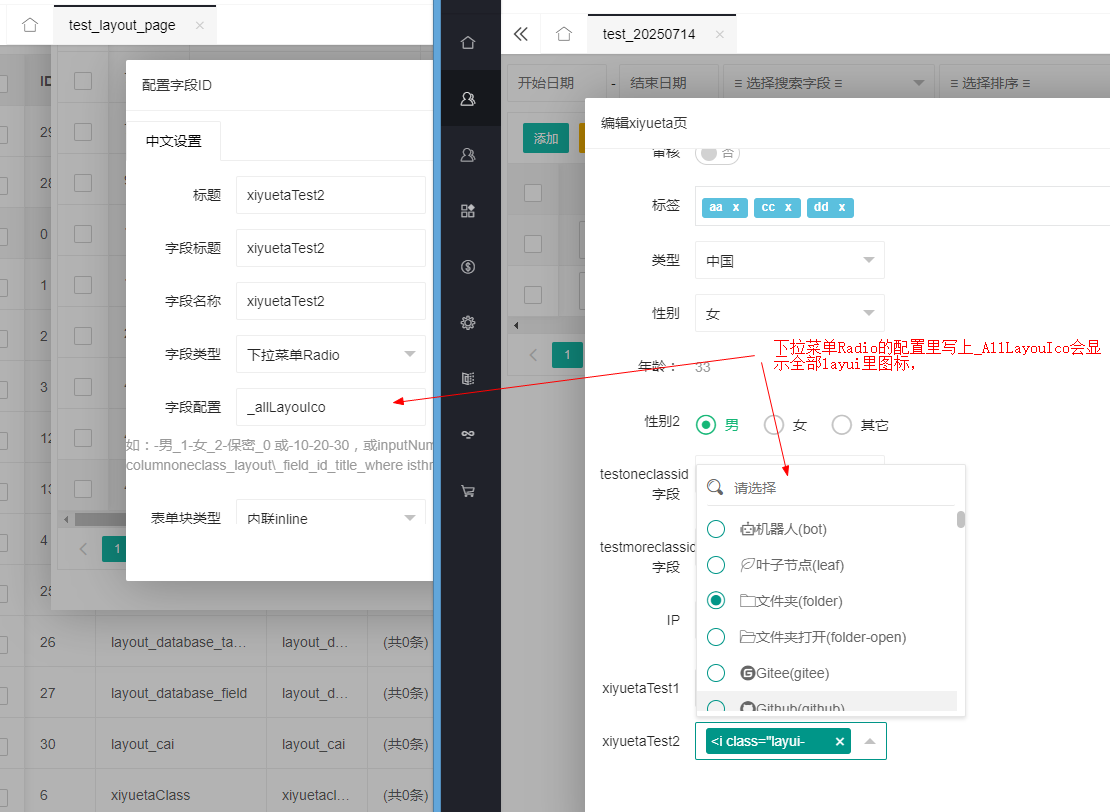
Task: Open the dollar sign finance sidebar icon
Action: (467, 267)
